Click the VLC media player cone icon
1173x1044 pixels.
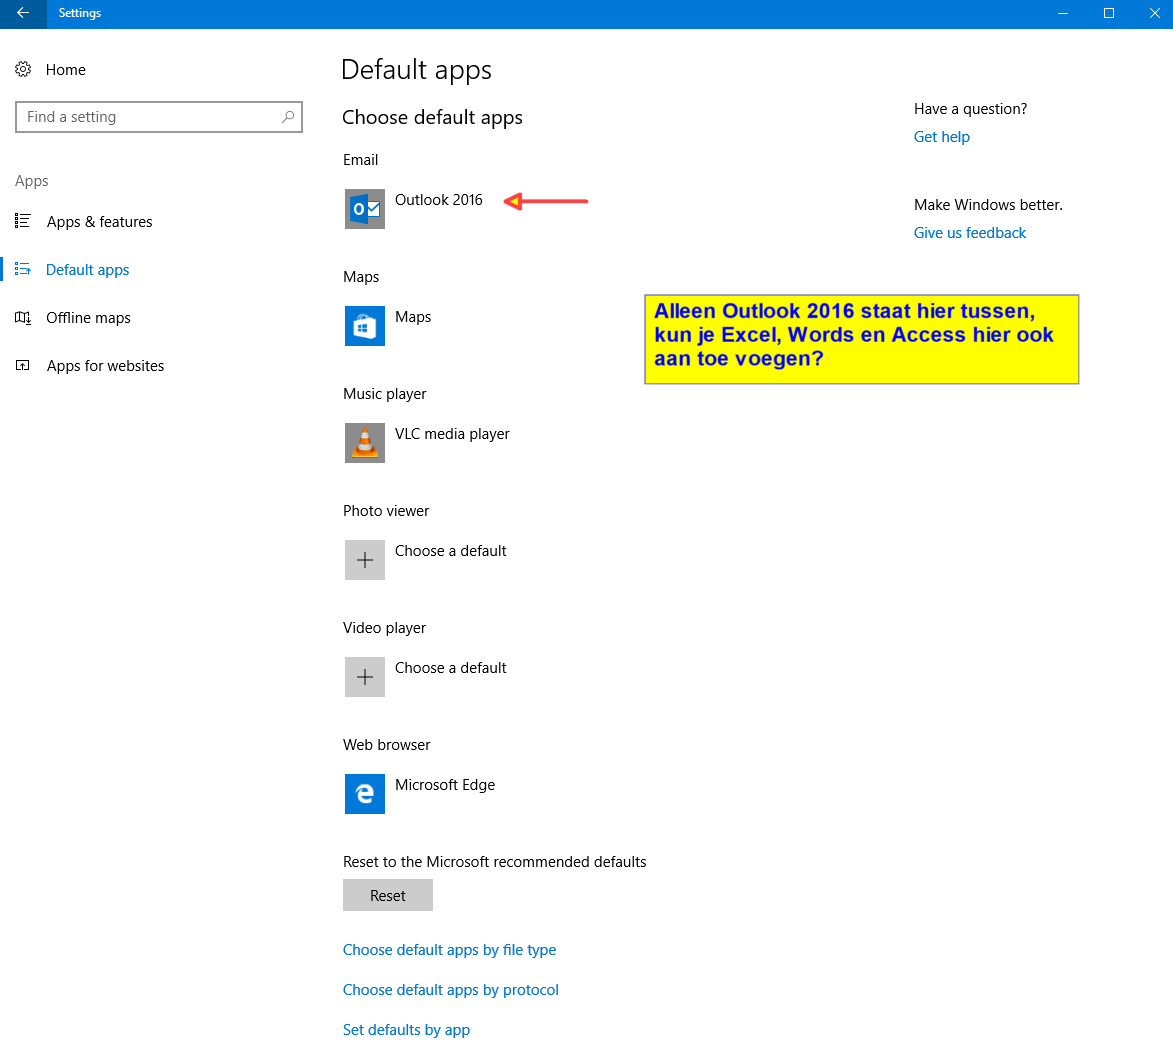pos(365,443)
